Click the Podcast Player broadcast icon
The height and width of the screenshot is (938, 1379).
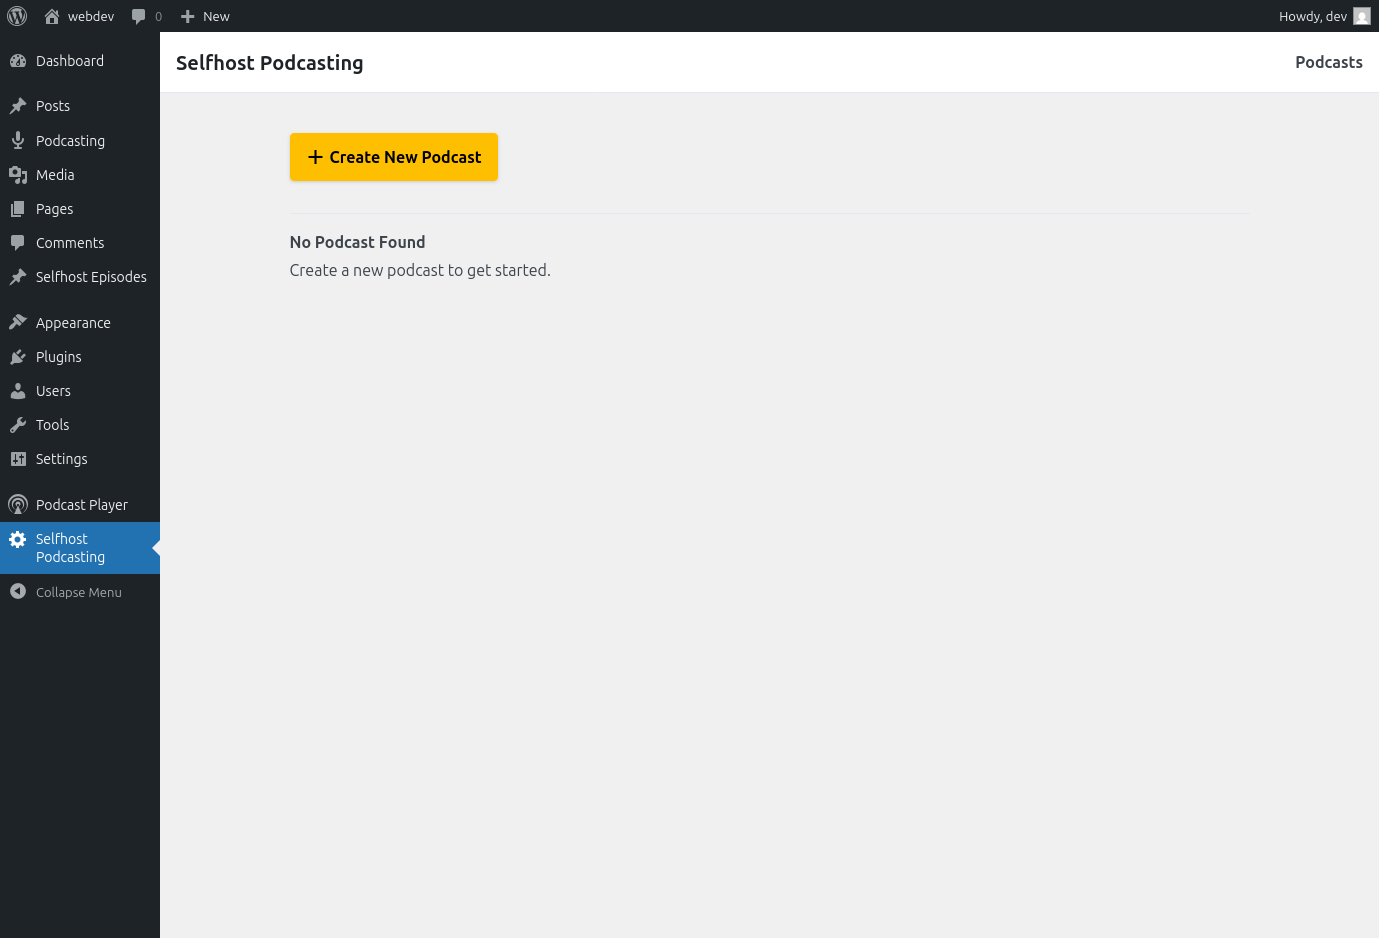tap(18, 505)
